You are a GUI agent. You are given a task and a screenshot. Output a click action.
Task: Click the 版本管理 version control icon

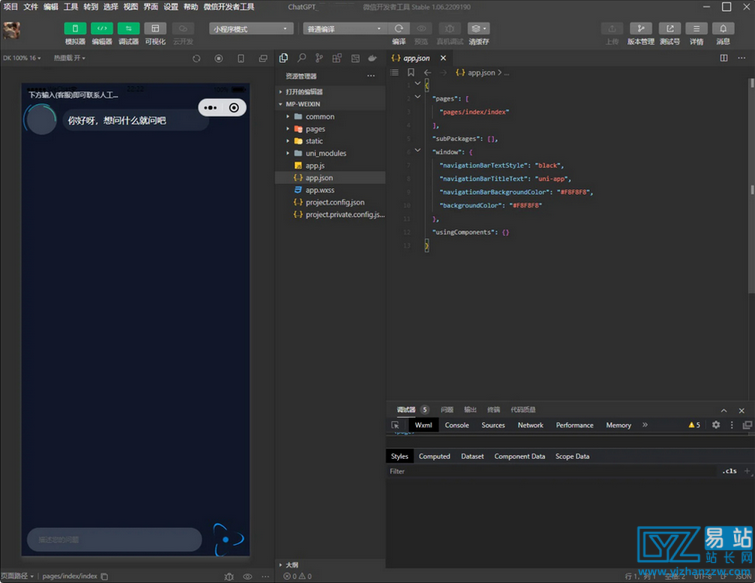[640, 29]
